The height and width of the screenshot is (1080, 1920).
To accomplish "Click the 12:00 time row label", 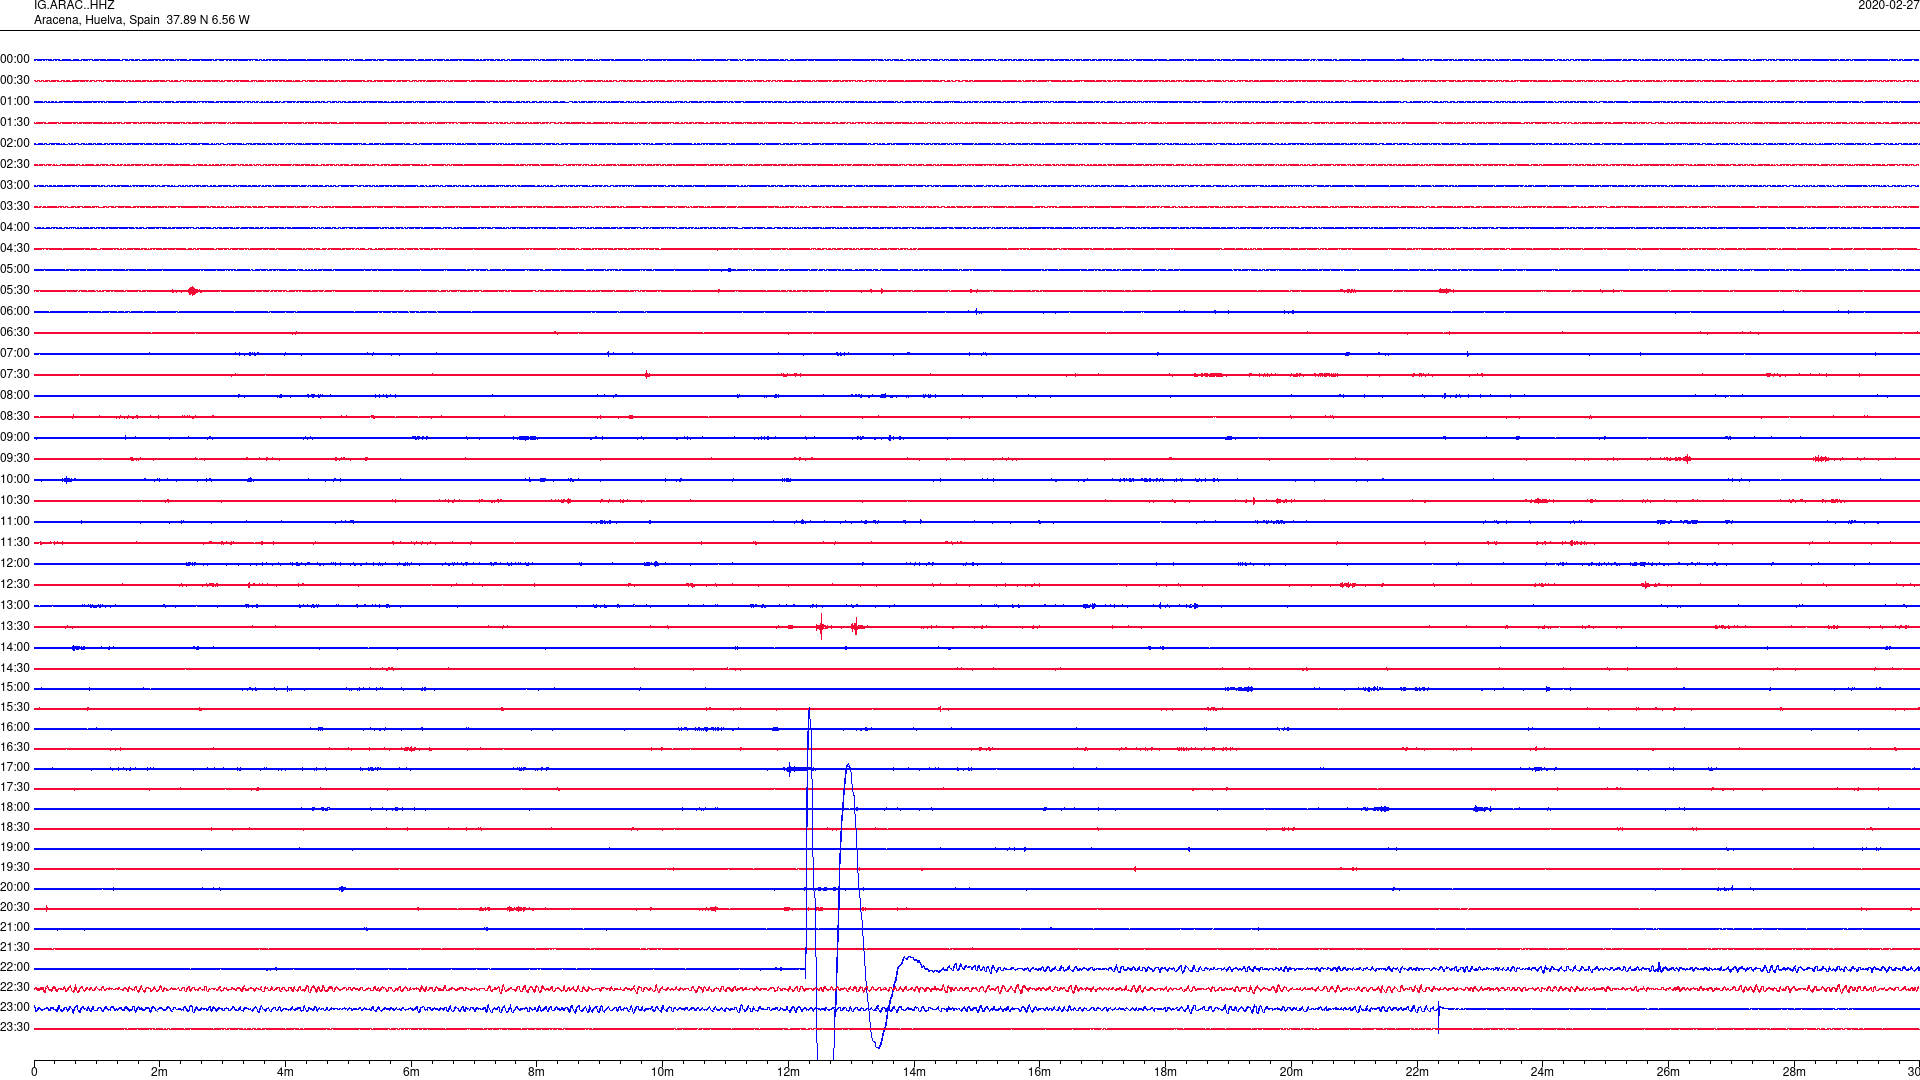I will tap(15, 563).
